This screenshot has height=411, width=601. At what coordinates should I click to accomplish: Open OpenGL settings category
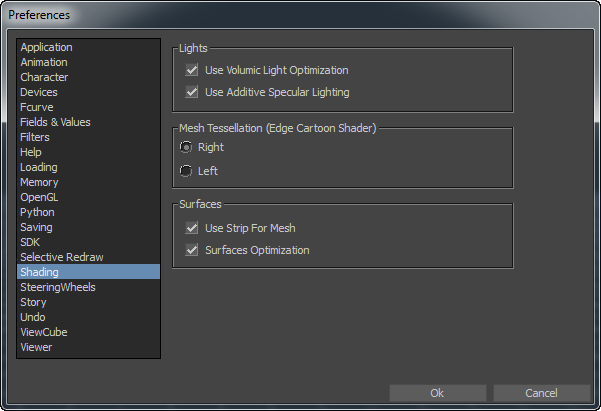click(x=40, y=197)
